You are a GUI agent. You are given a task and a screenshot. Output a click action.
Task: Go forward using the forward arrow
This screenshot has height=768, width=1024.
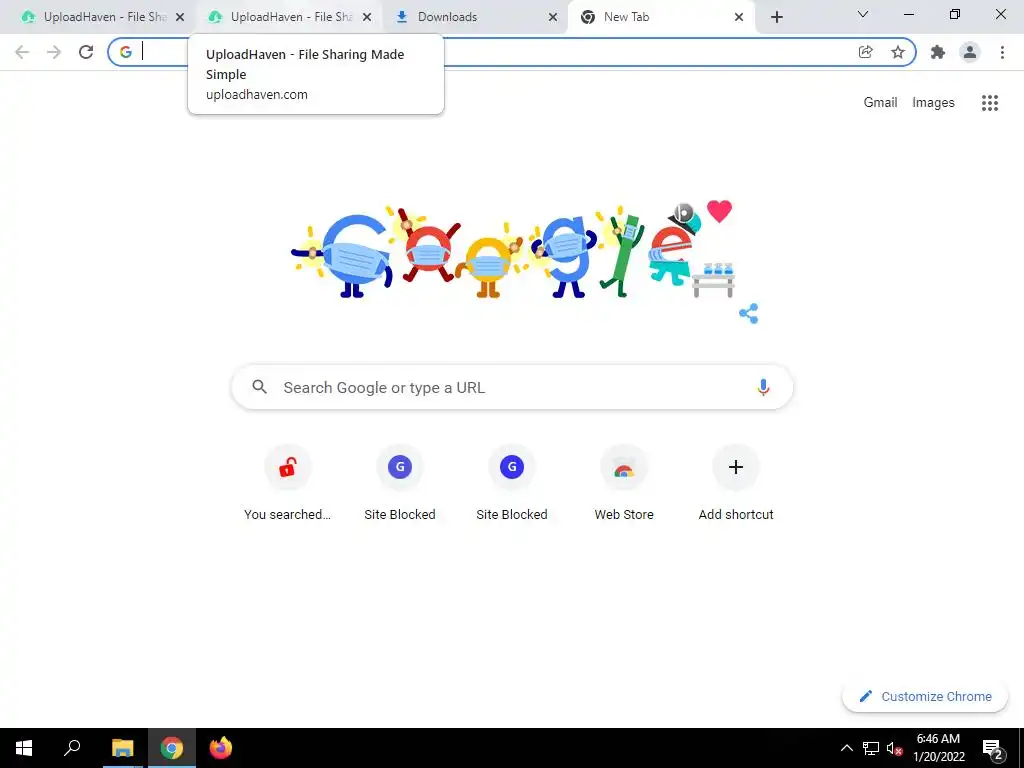[x=54, y=52]
